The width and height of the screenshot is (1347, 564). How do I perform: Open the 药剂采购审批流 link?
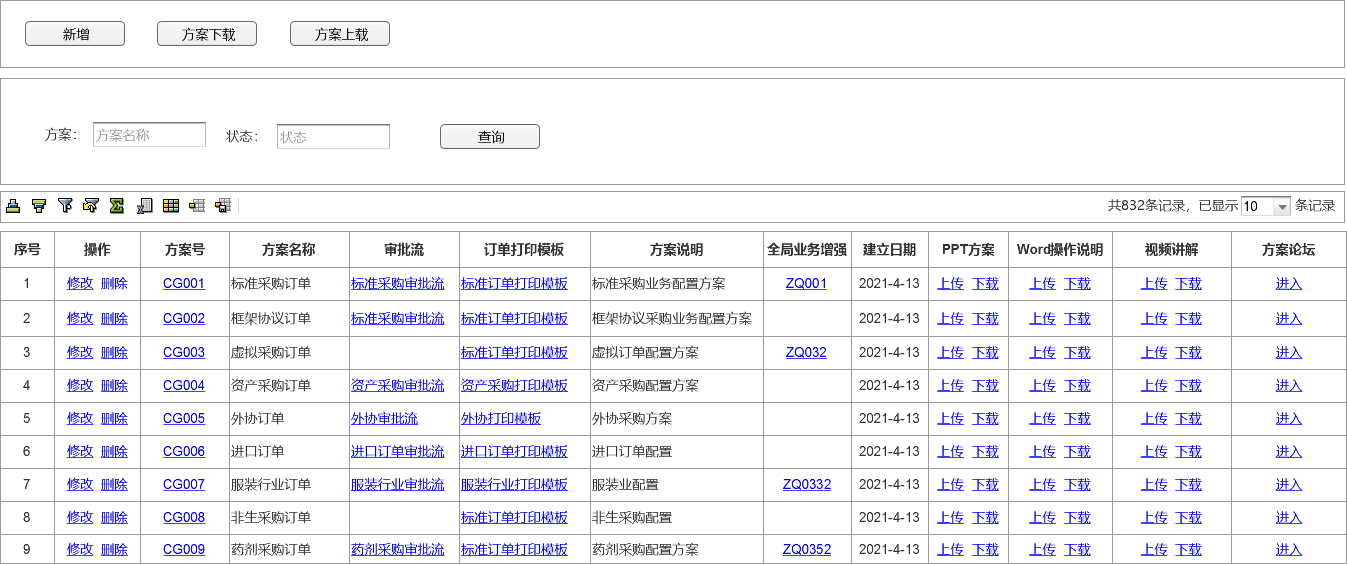[x=398, y=550]
